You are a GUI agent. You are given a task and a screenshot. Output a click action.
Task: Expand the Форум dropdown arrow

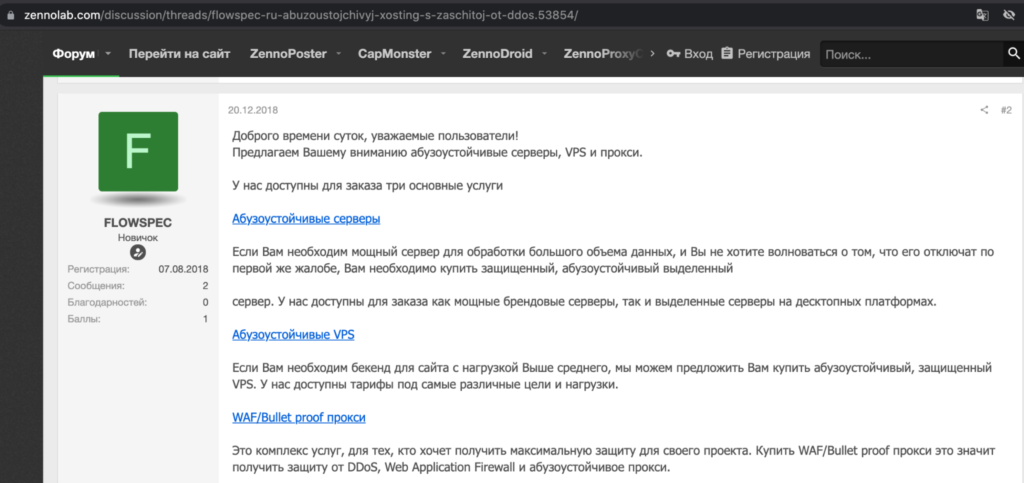click(x=108, y=54)
